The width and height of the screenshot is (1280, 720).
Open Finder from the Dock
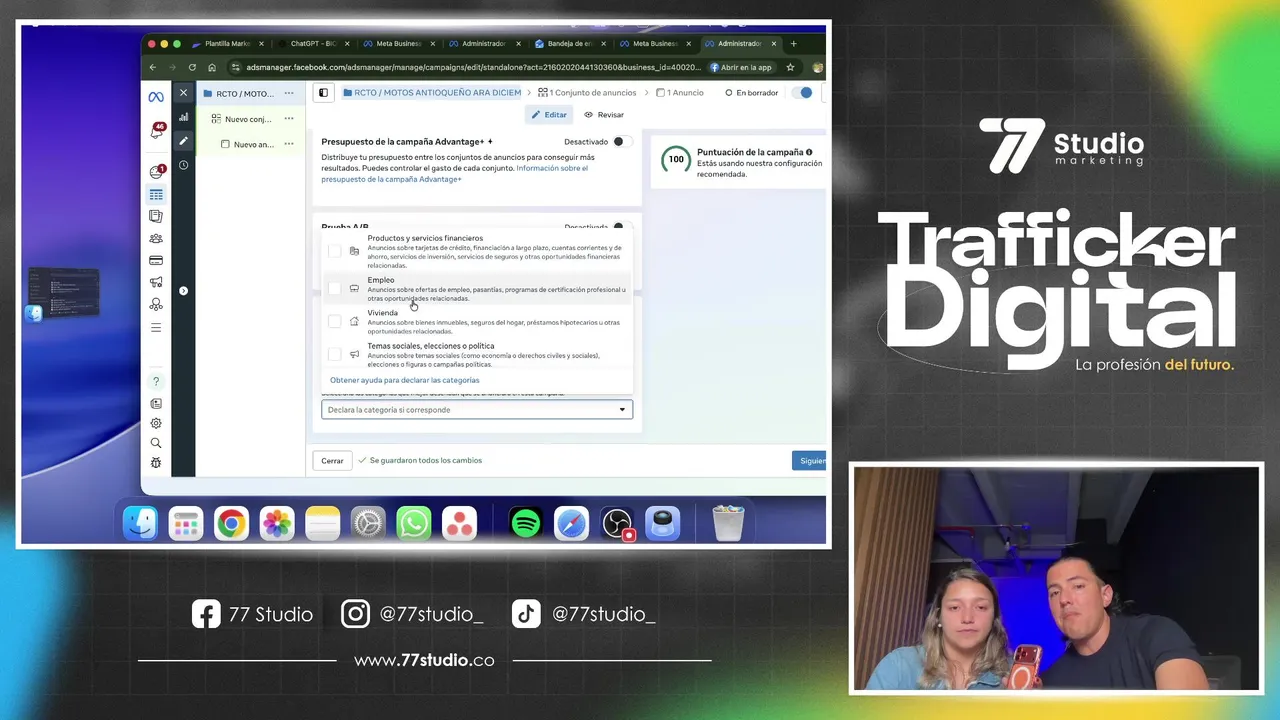tap(140, 523)
